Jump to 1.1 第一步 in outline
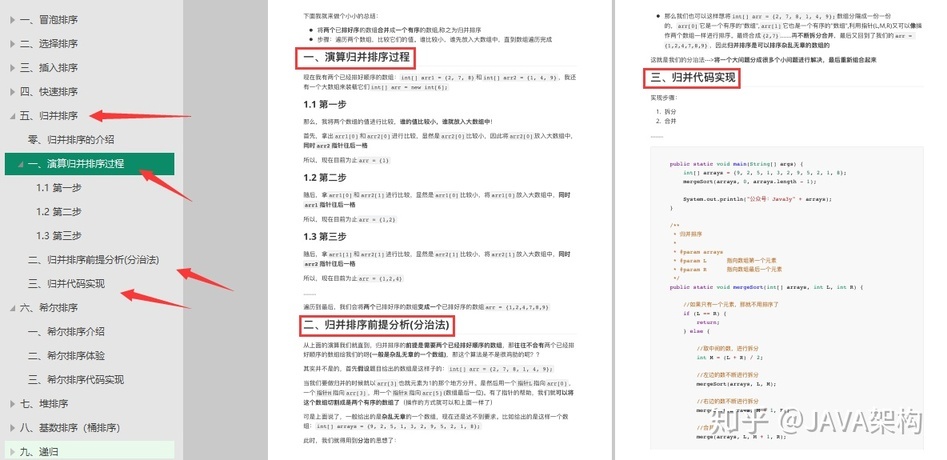Viewport: 947px width, 460px height. pyautogui.click(x=59, y=188)
